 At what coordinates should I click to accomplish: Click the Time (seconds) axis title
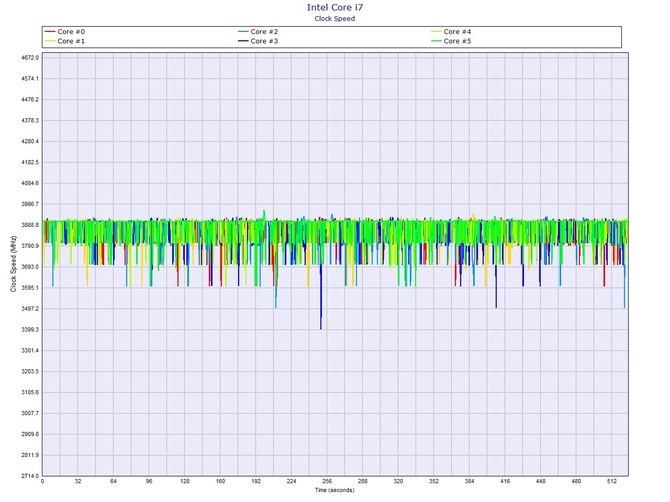pyautogui.click(x=335, y=490)
